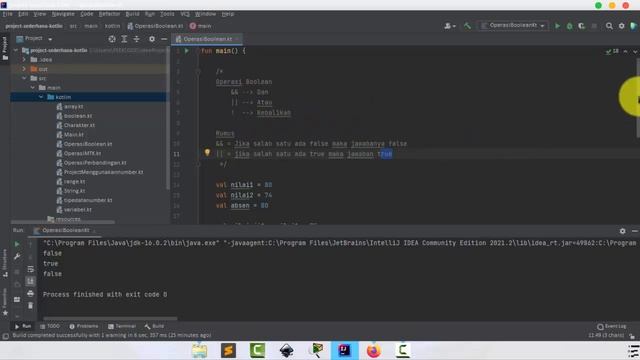Open OperasiPerbandingan.kt file
640x360 pixels.
(95, 163)
